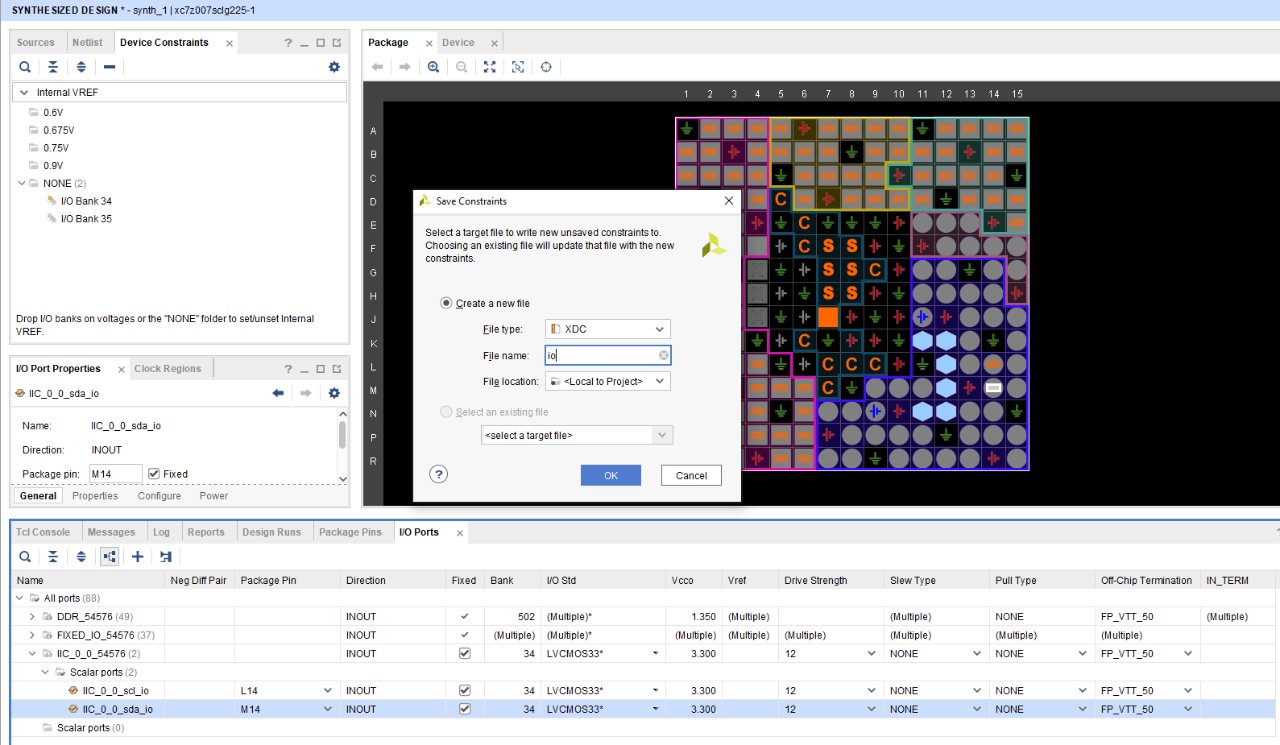Collapse all rows in I/O Ports
The image size is (1280, 745).
(x=53, y=556)
